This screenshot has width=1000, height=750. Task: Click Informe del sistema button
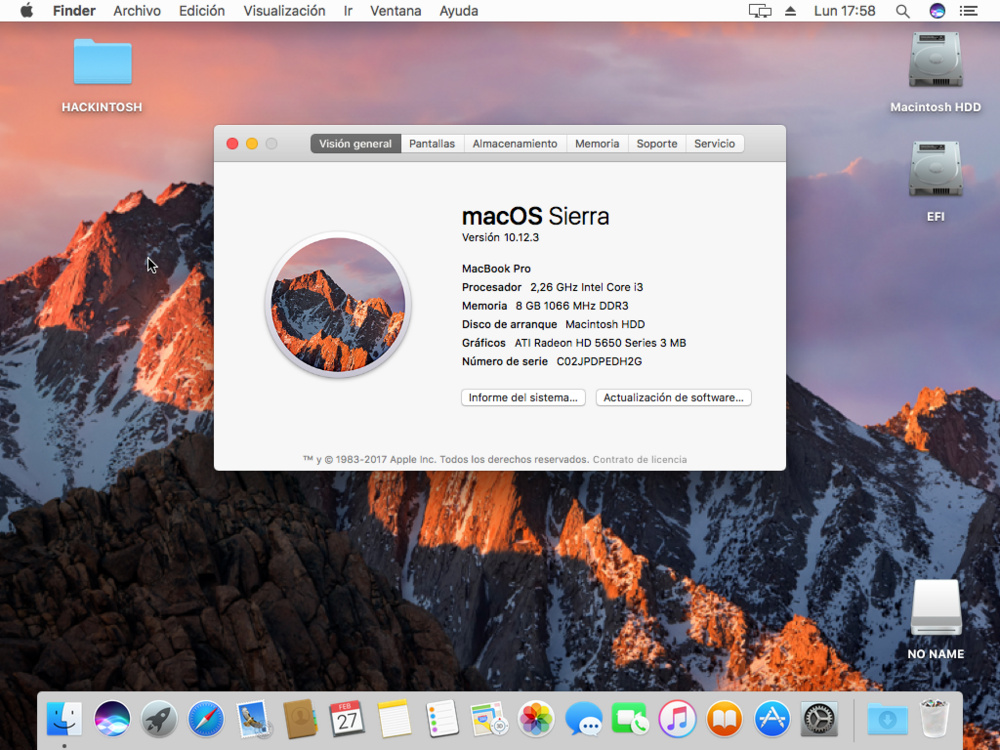[523, 397]
